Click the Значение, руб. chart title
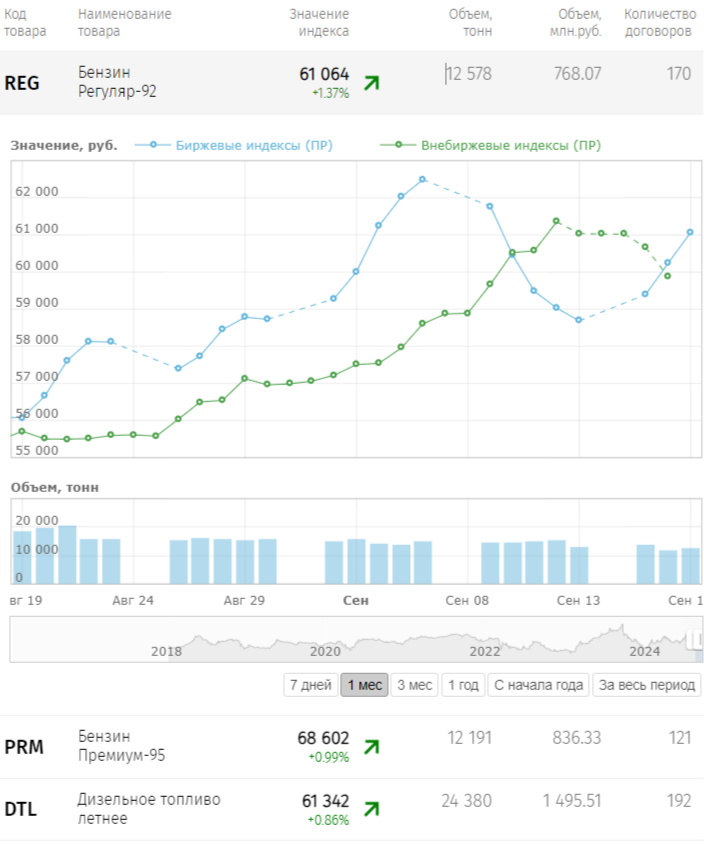Viewport: 704px width, 846px height. [64, 146]
